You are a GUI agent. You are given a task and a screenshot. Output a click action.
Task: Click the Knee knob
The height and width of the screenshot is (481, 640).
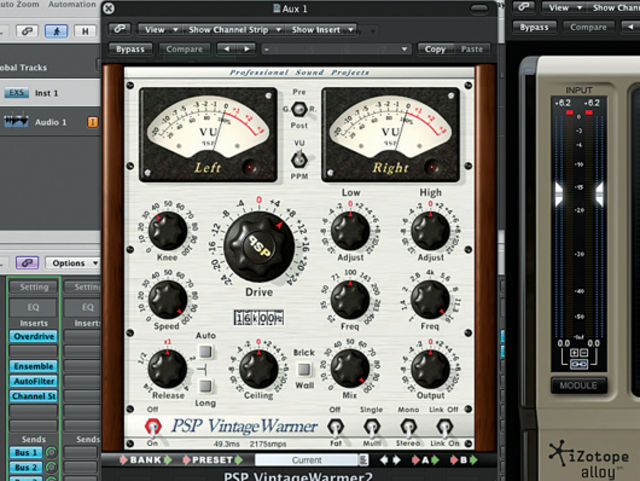point(167,231)
